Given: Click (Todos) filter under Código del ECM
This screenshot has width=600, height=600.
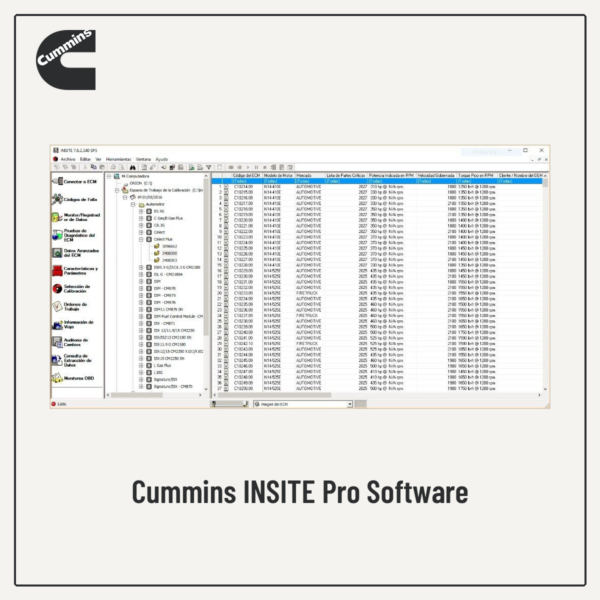Looking at the screenshot, I should pos(246,181).
